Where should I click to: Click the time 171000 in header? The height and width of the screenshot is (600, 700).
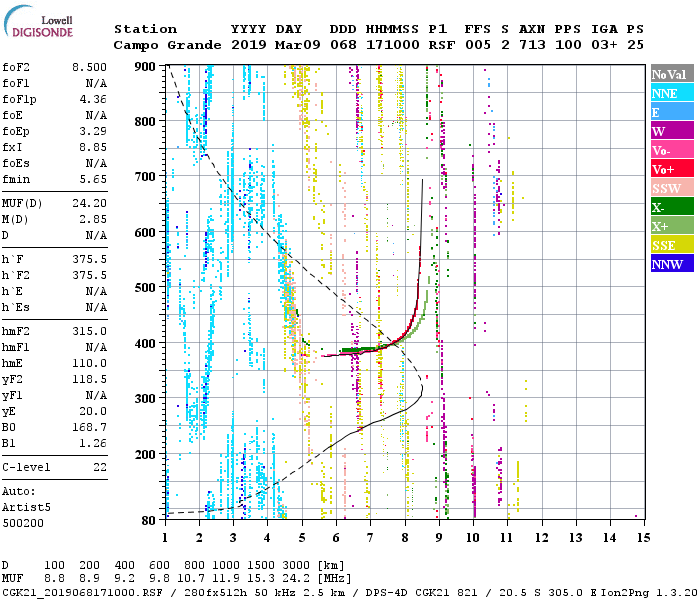(393, 45)
